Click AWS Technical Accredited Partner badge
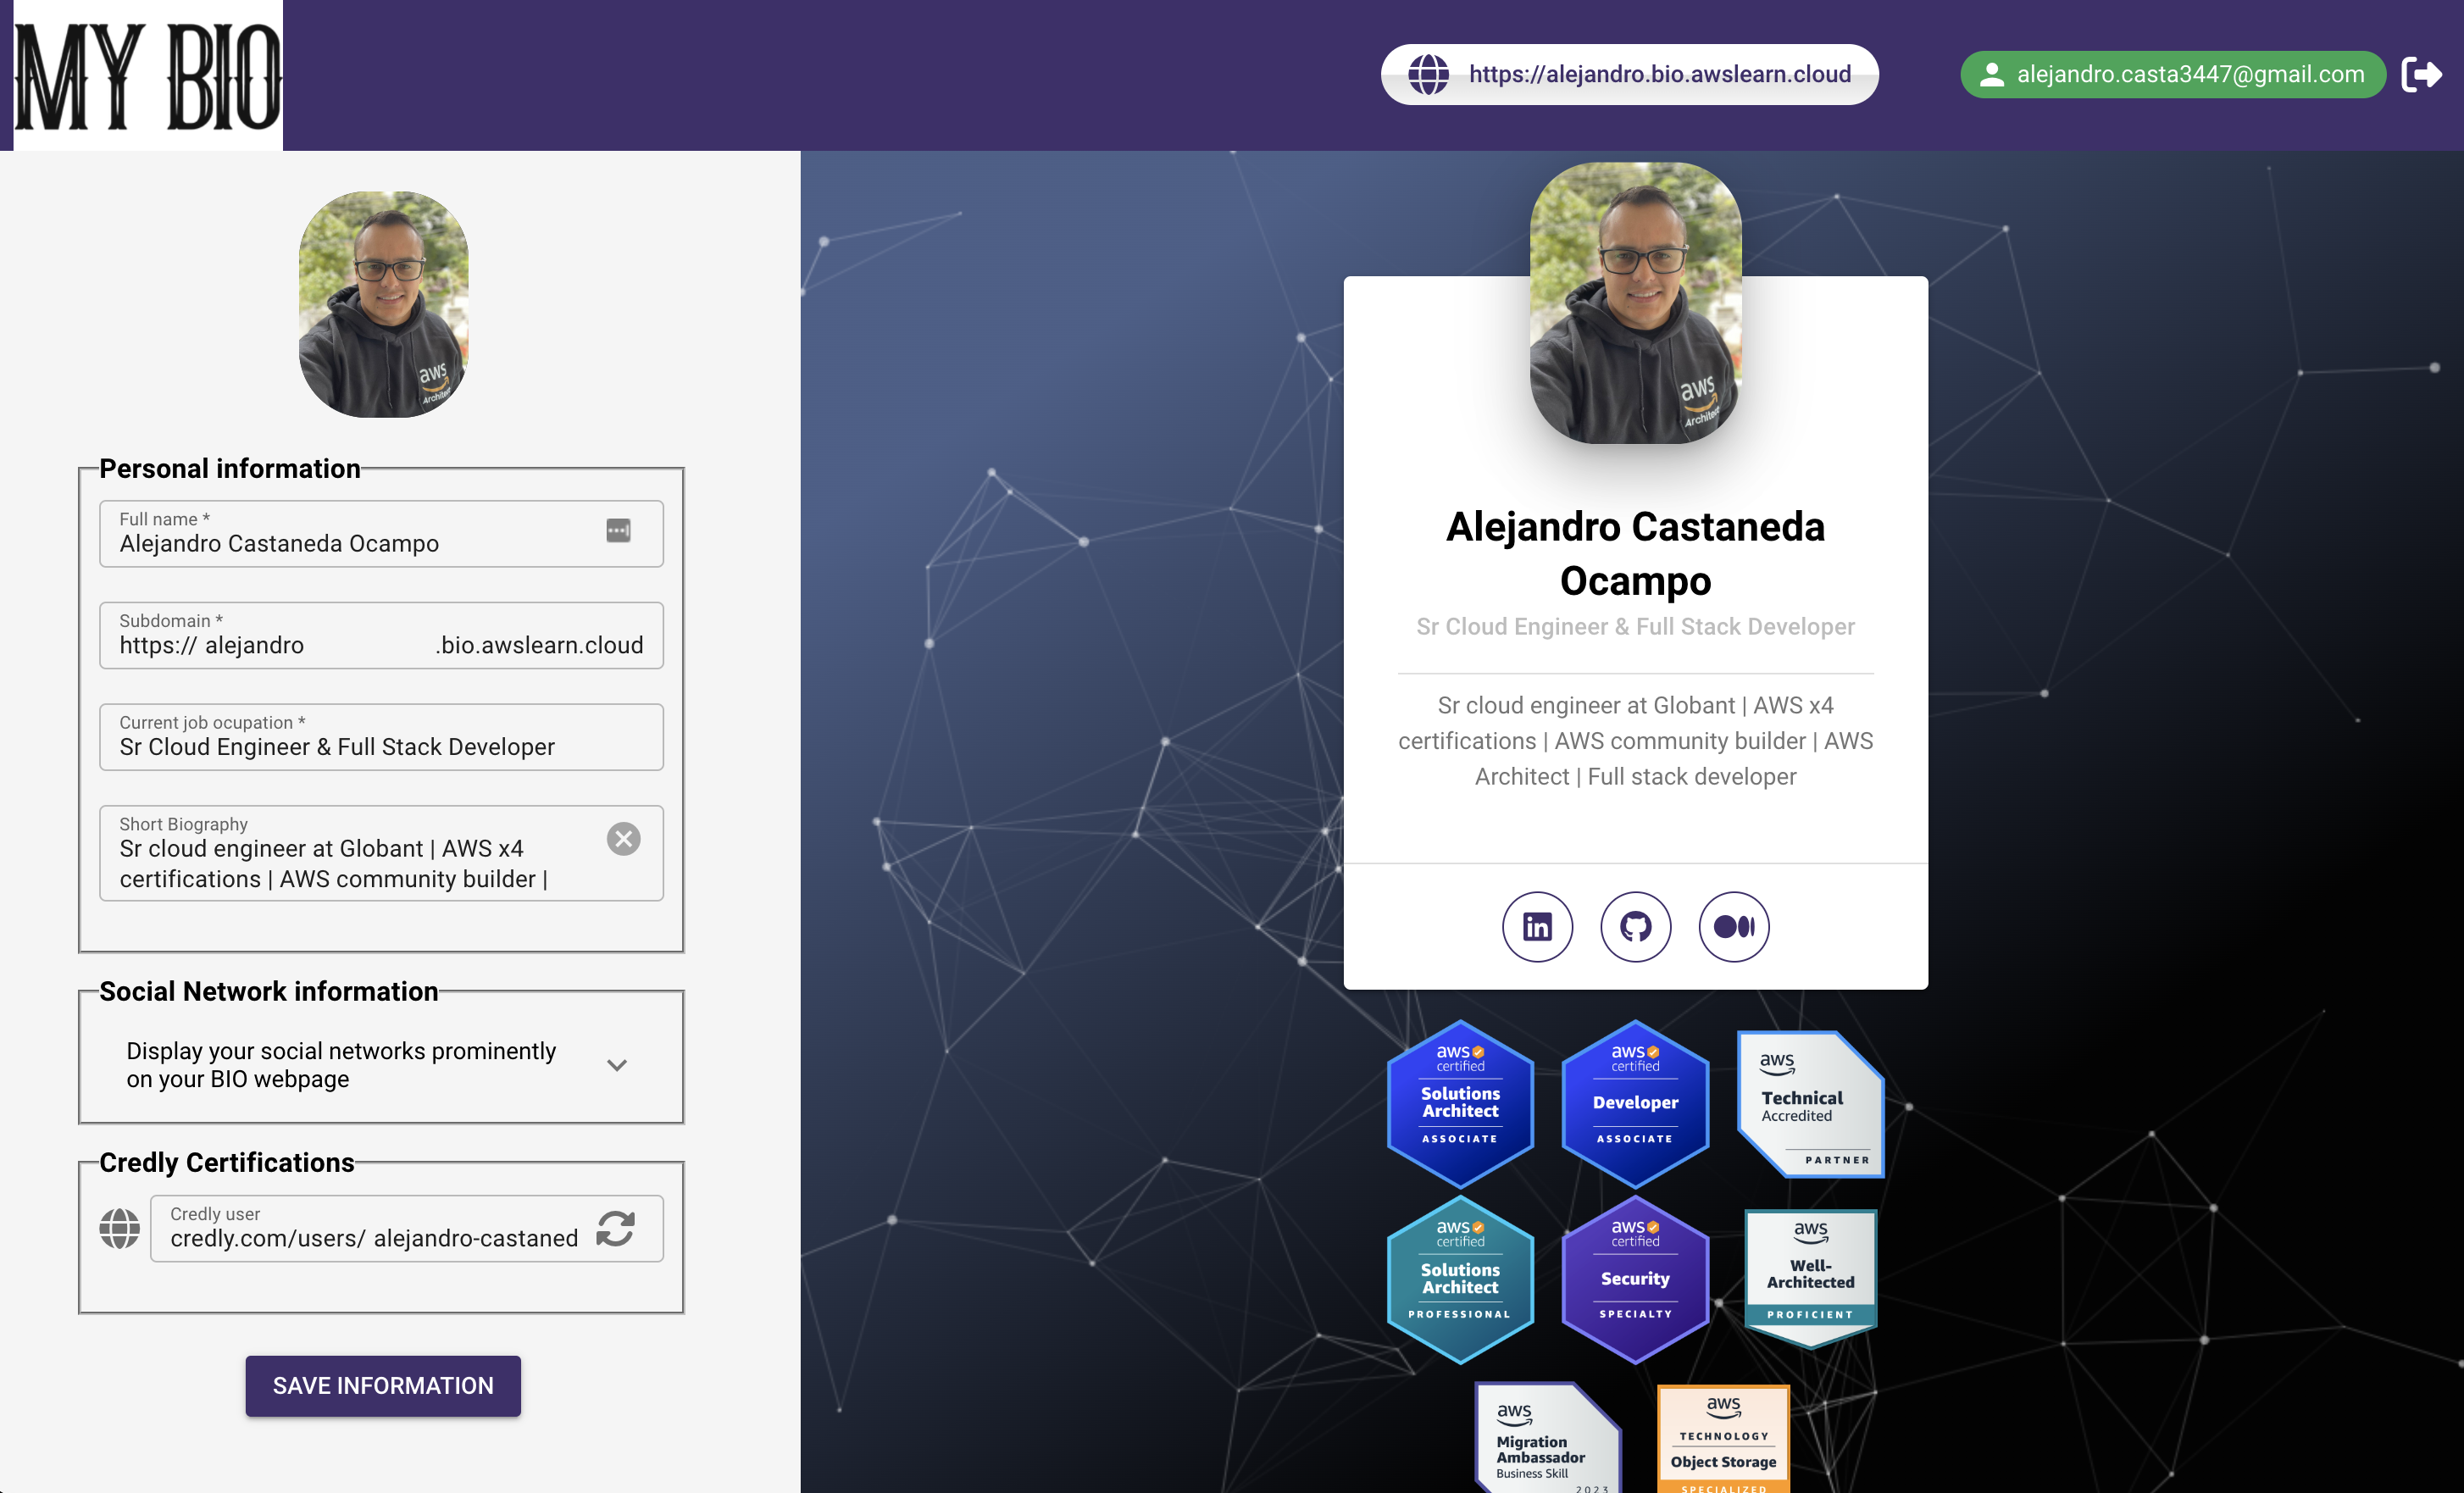 (1810, 1105)
